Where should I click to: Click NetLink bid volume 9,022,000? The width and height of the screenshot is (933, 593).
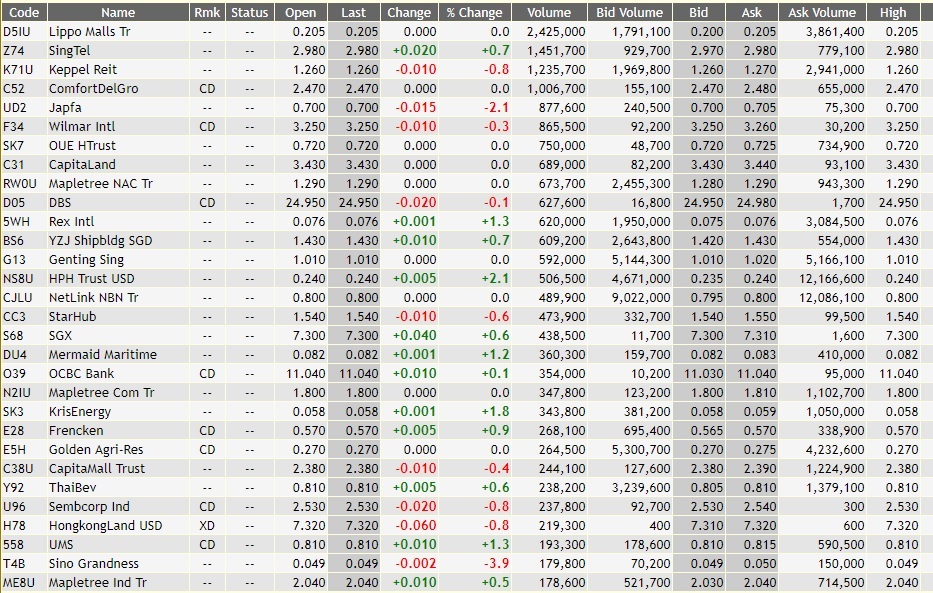click(641, 297)
